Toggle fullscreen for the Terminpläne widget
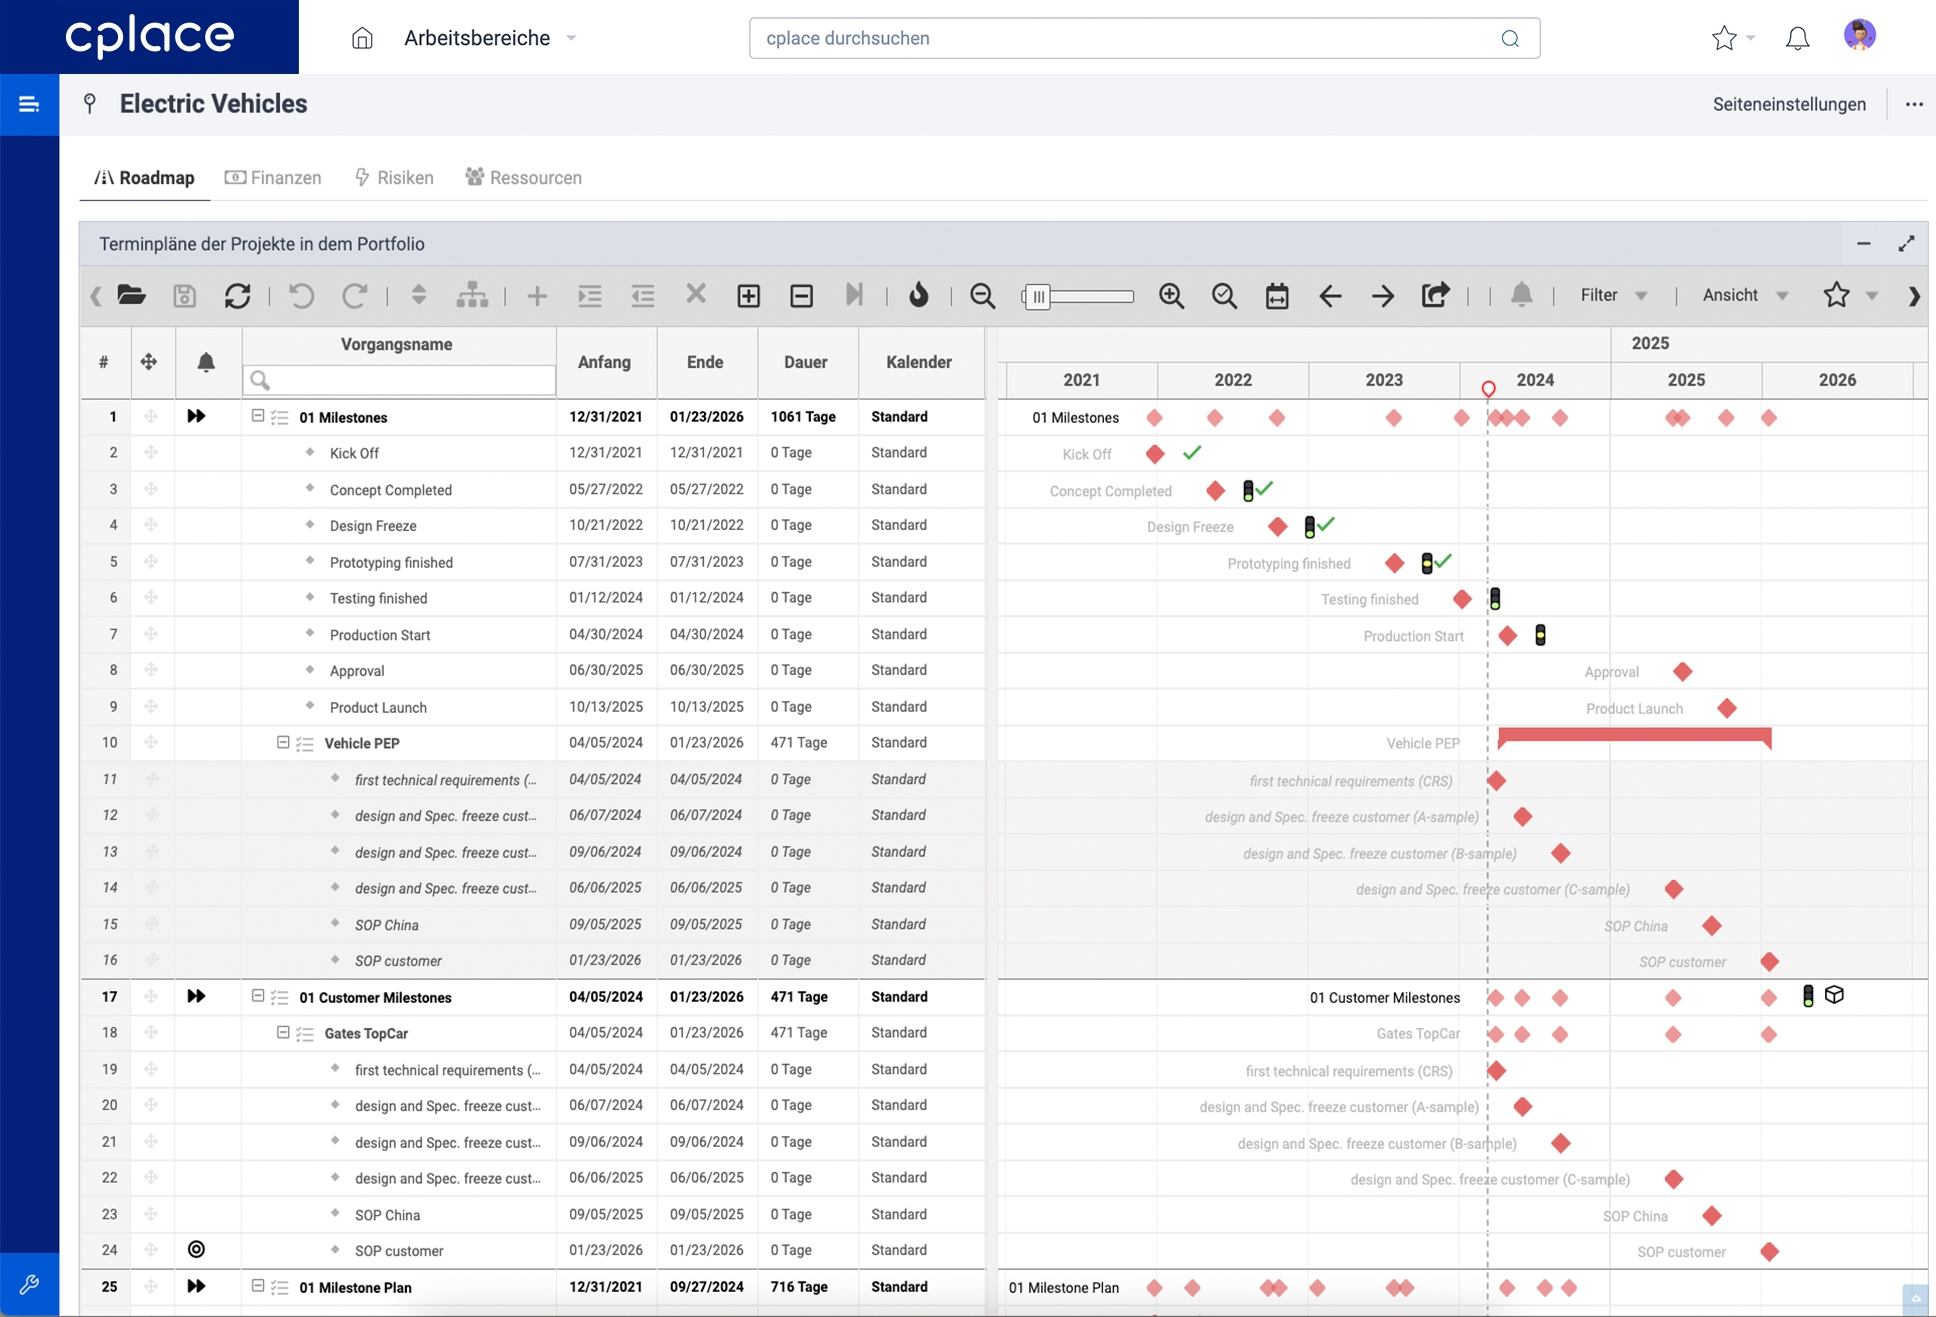 coord(1906,244)
